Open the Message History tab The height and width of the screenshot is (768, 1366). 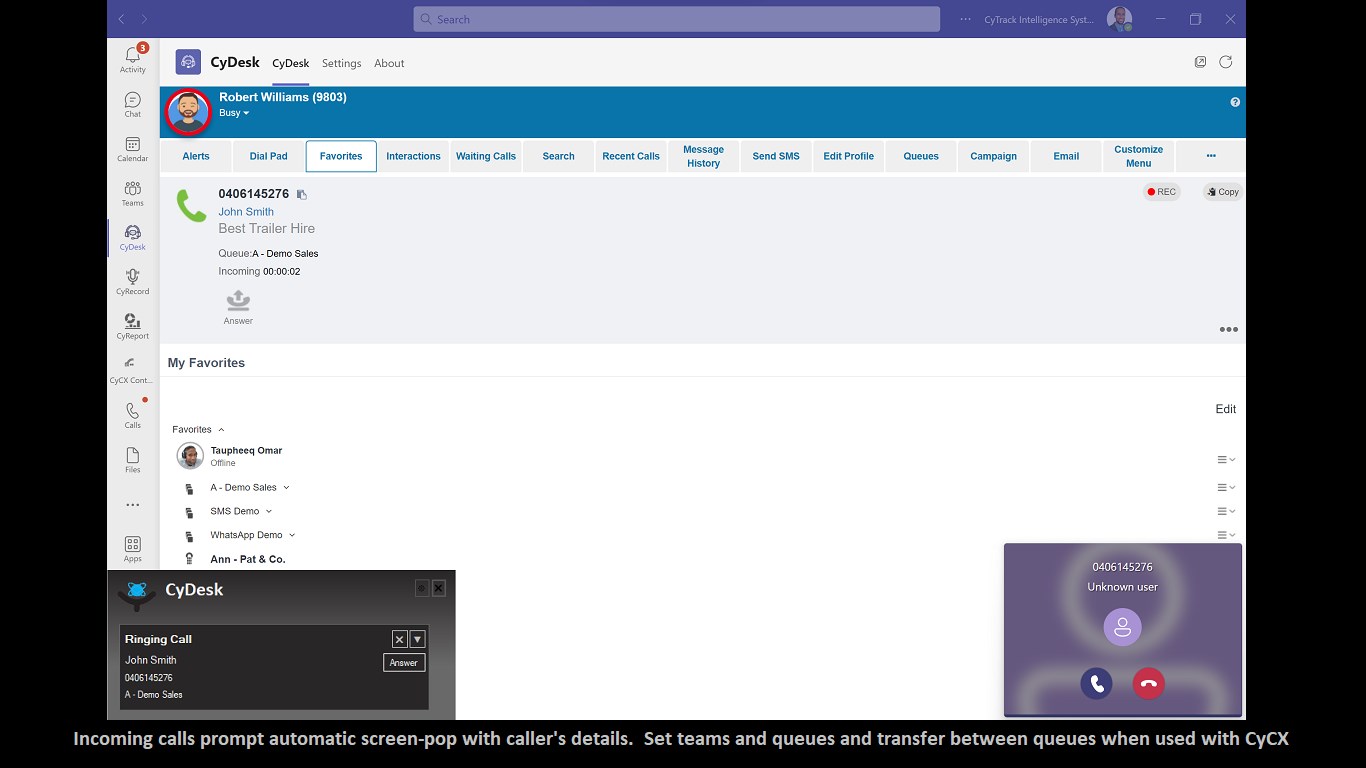coord(703,156)
